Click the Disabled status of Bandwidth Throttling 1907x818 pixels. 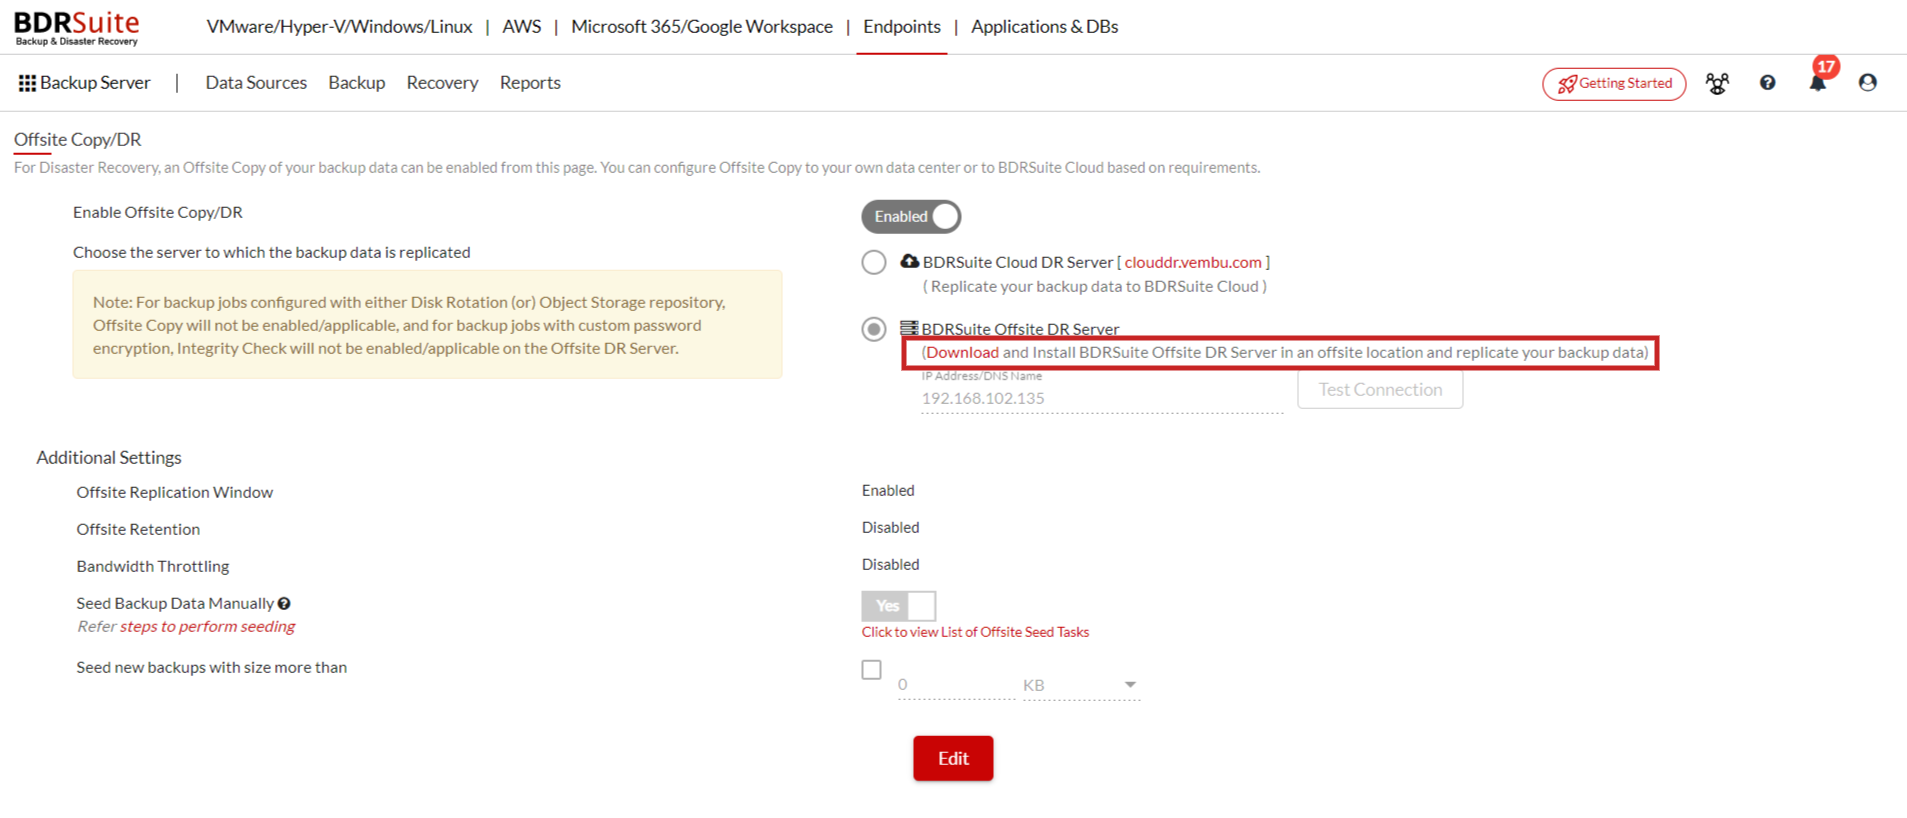(x=890, y=564)
